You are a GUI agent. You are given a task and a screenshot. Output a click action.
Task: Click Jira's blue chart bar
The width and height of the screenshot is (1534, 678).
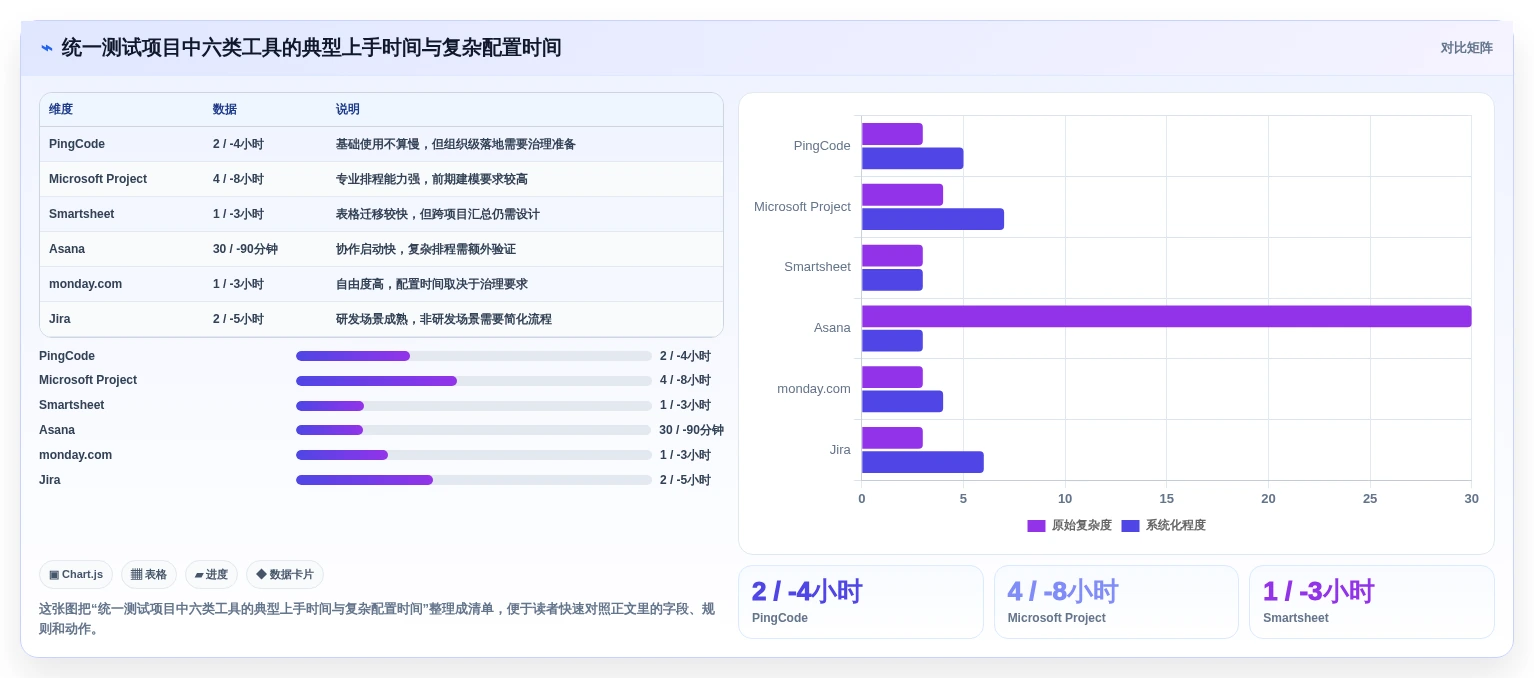pyautogui.click(x=923, y=462)
